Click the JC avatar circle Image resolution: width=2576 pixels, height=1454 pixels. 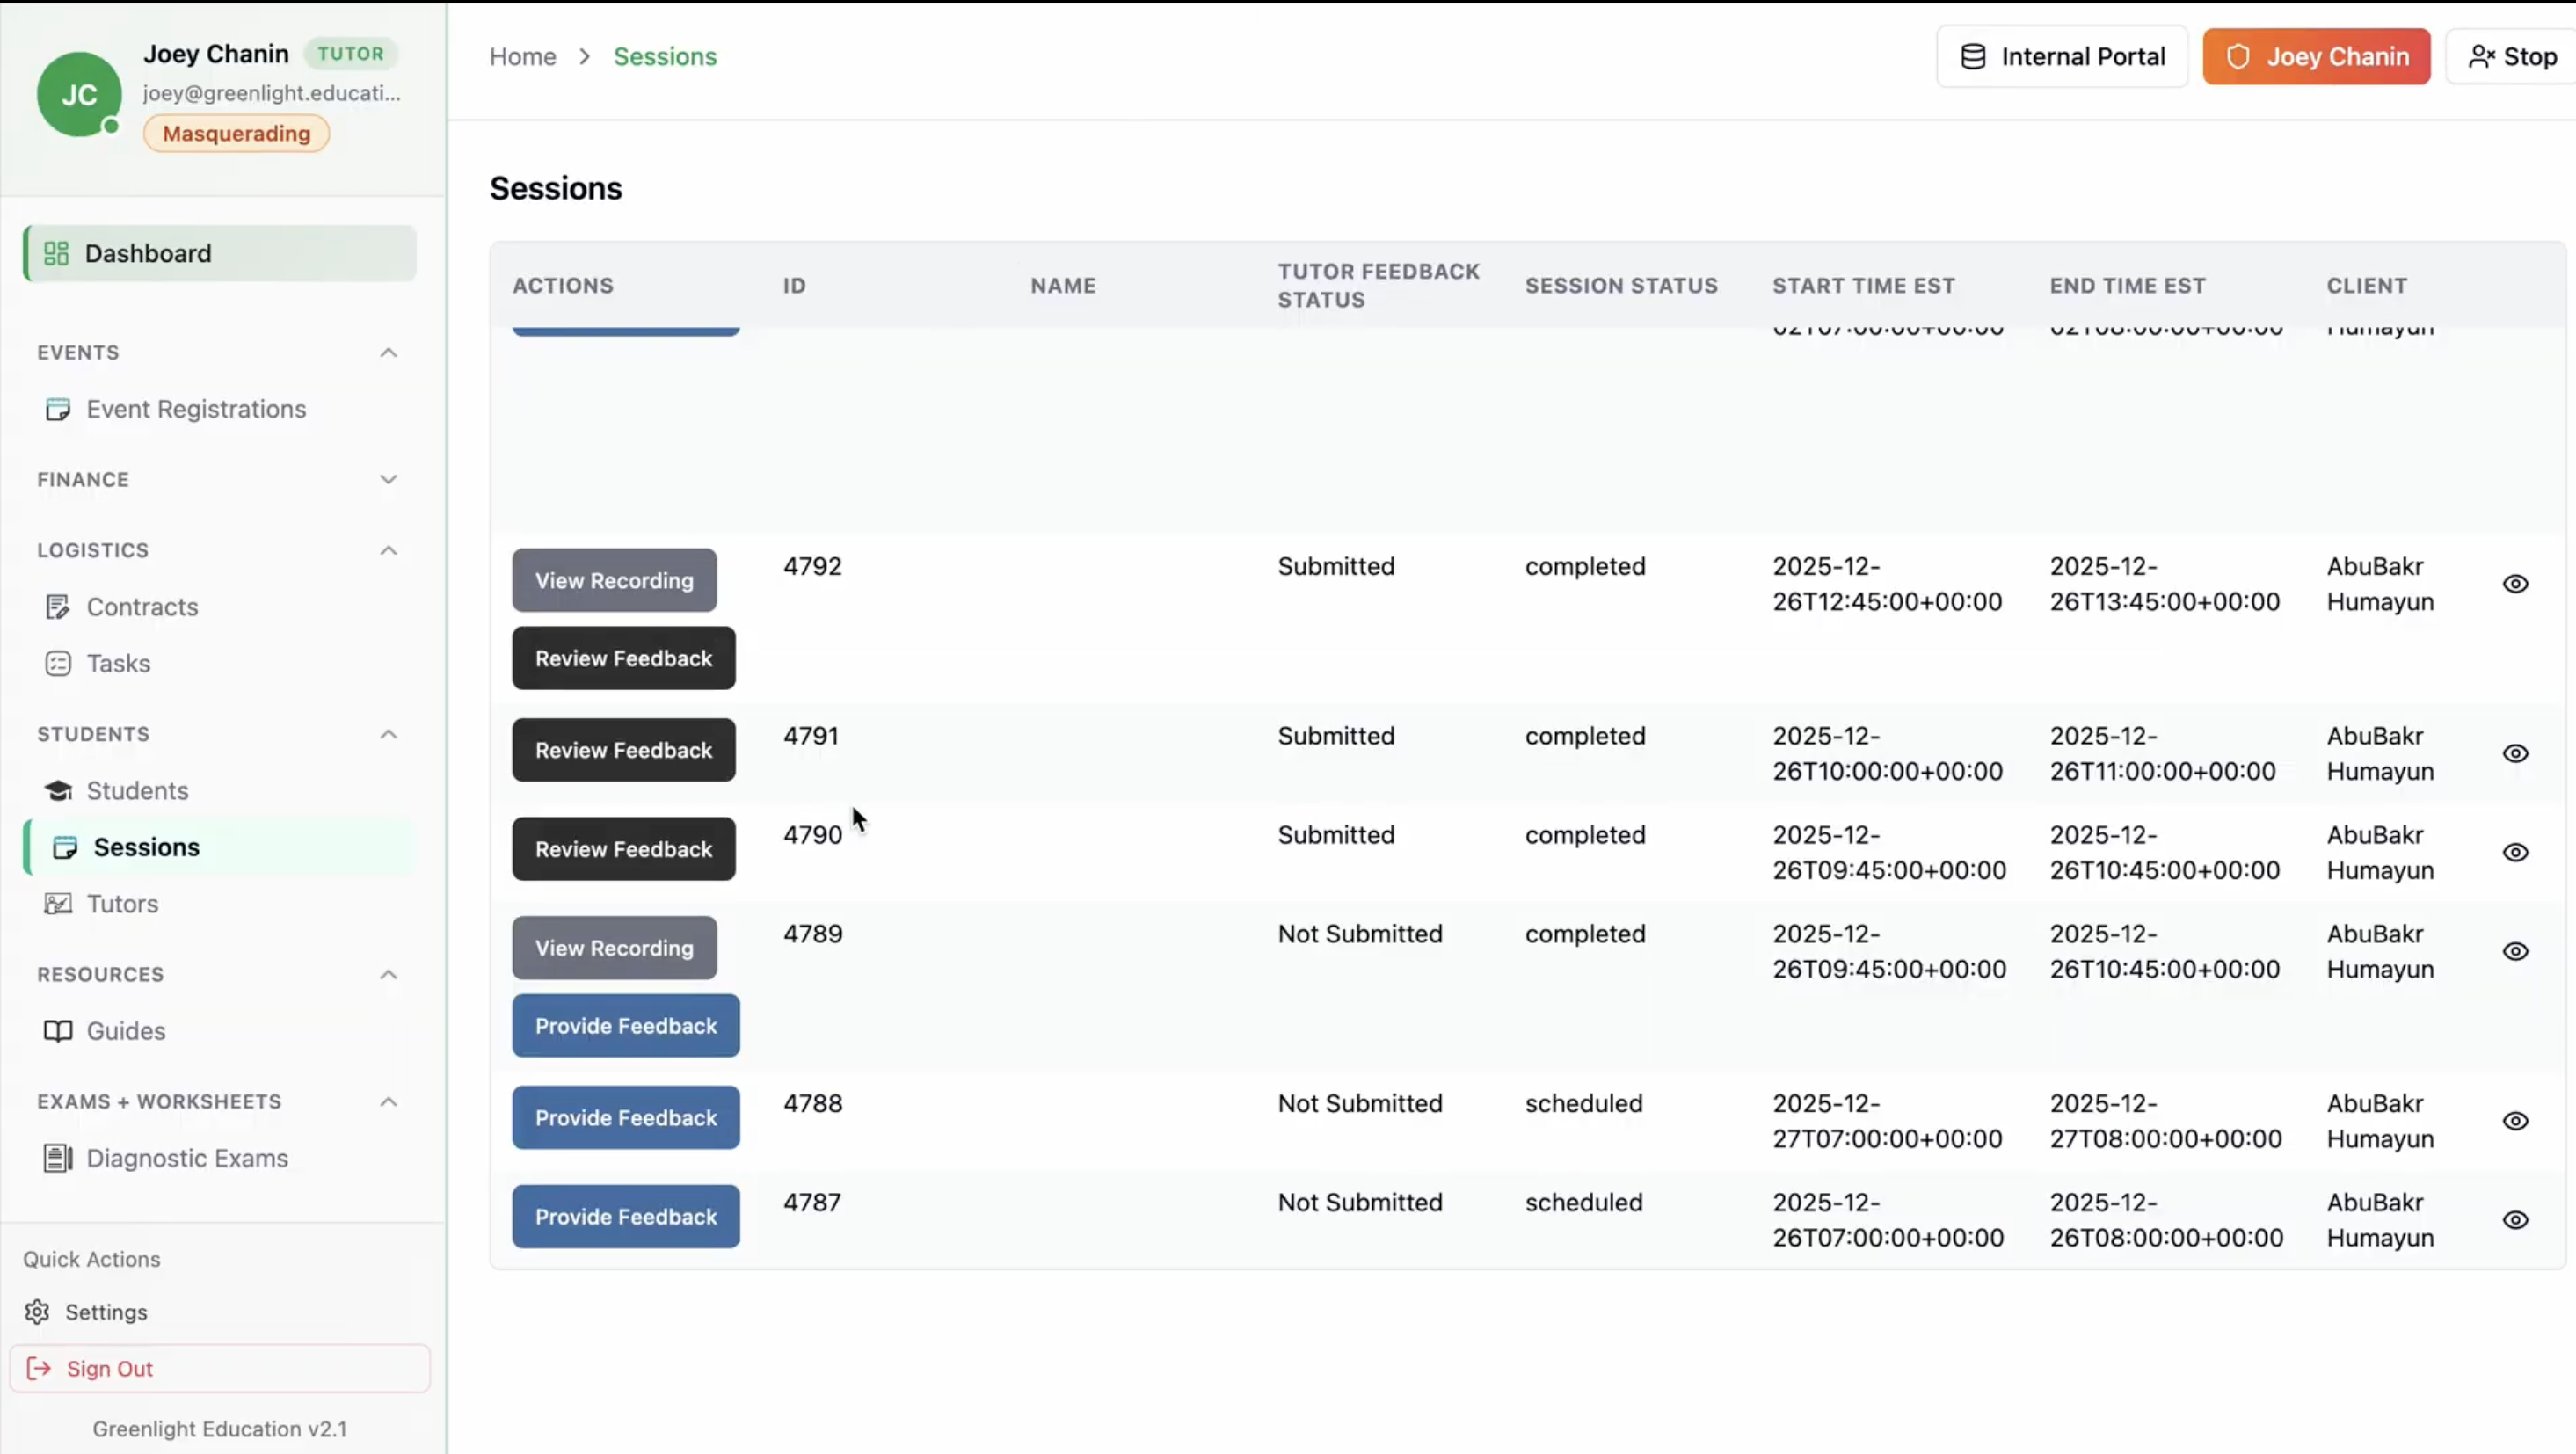[x=79, y=94]
